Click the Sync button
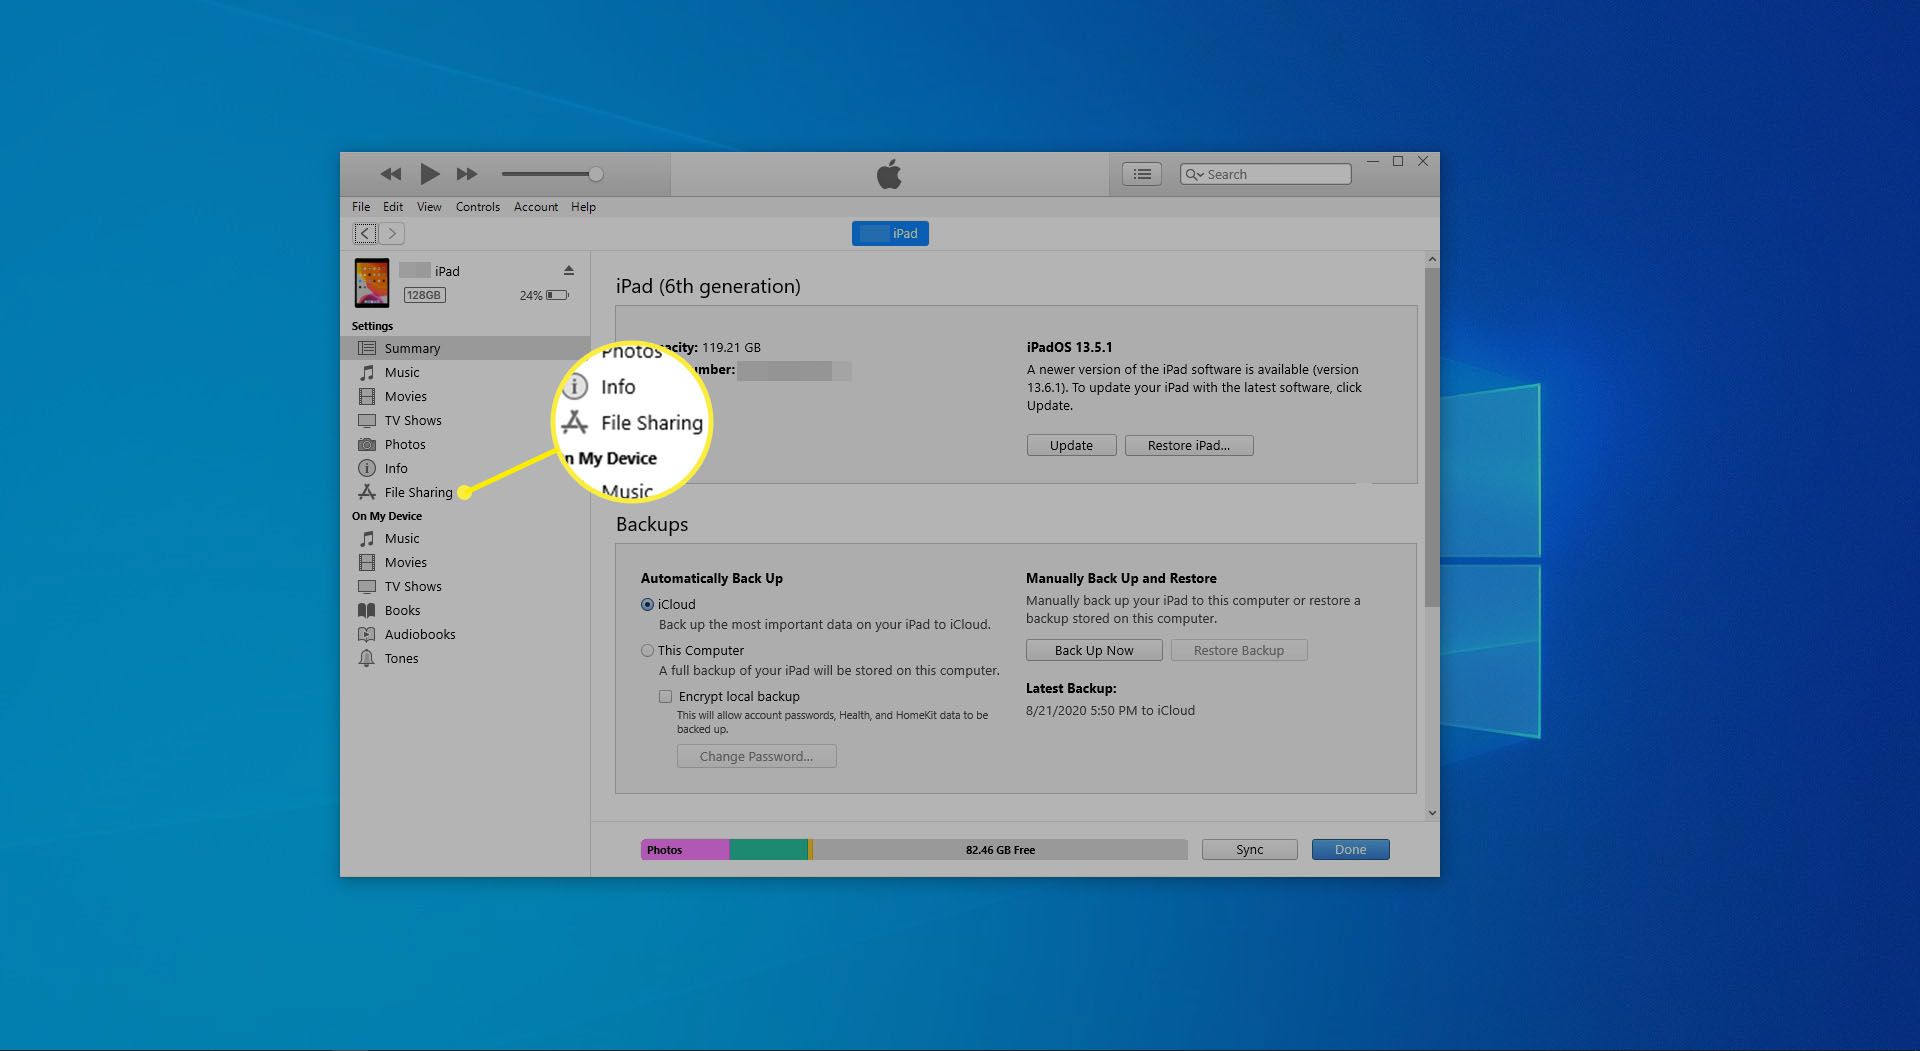The width and height of the screenshot is (1920, 1051). coord(1250,849)
